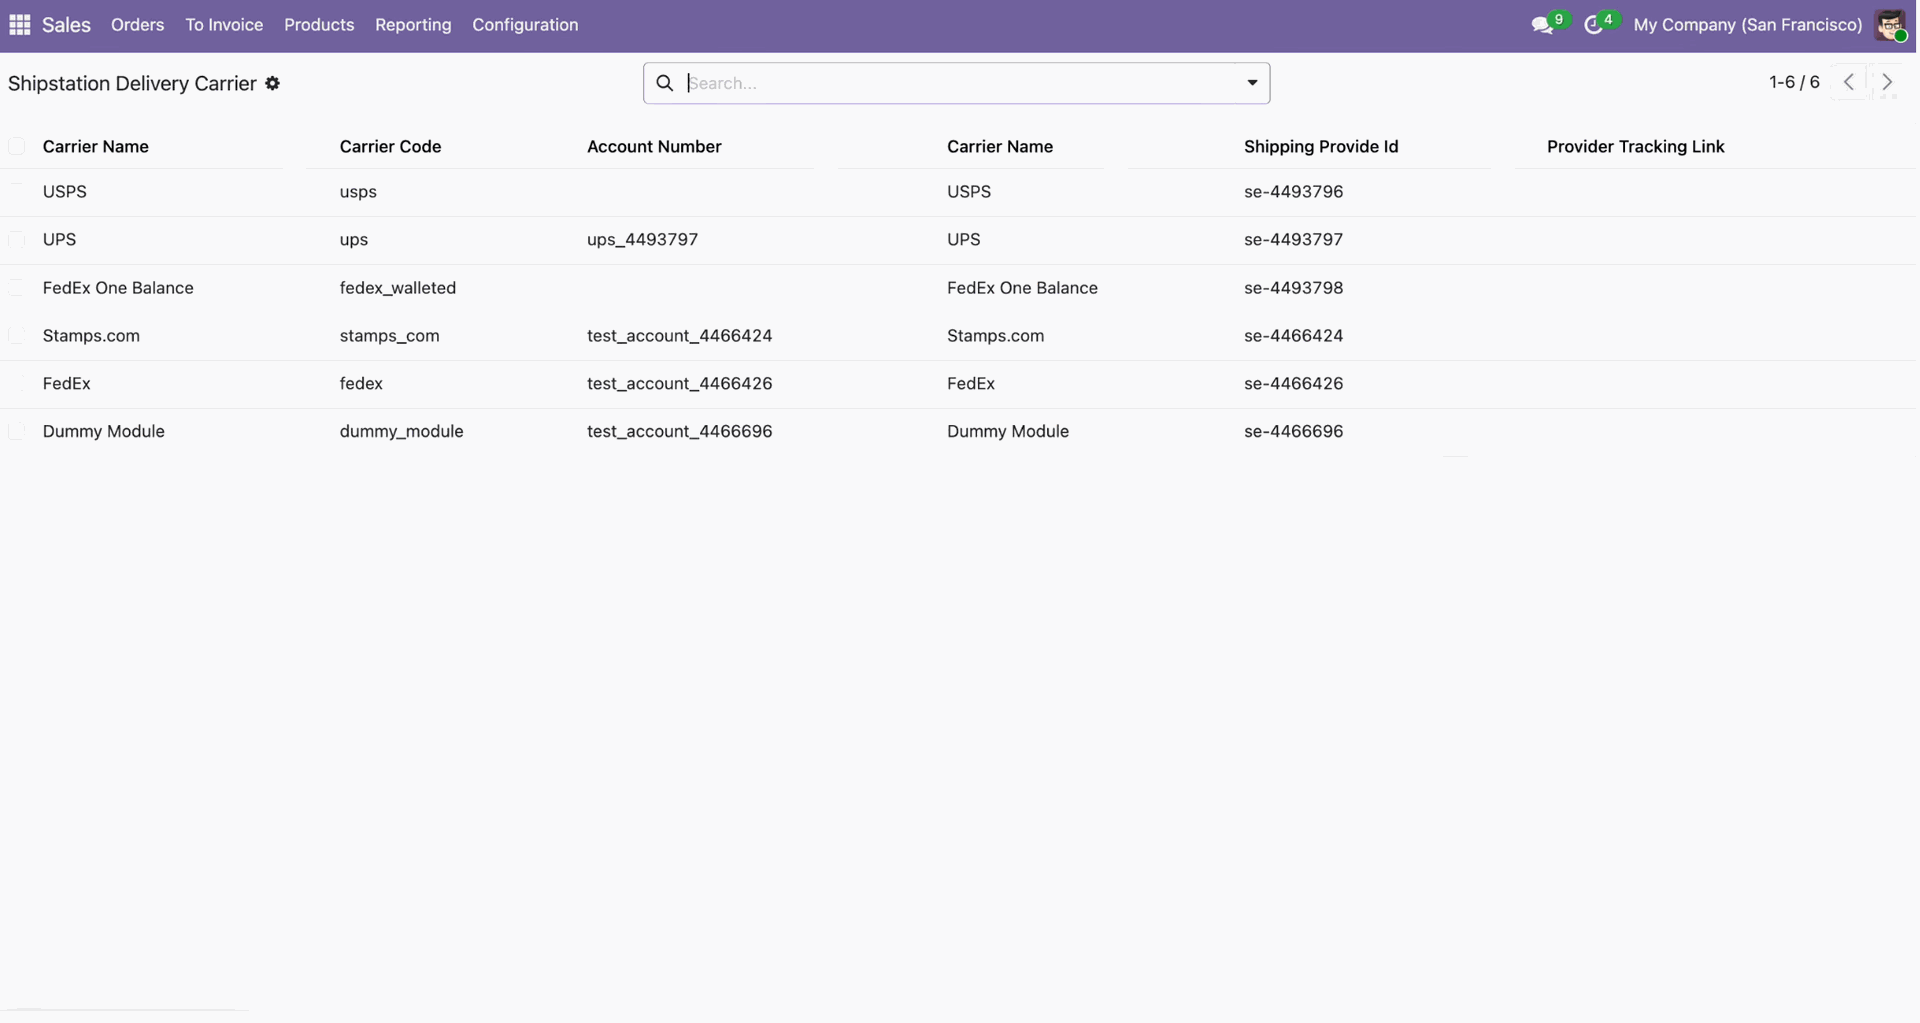
Task: Go to the previous page arrow
Action: [1849, 83]
